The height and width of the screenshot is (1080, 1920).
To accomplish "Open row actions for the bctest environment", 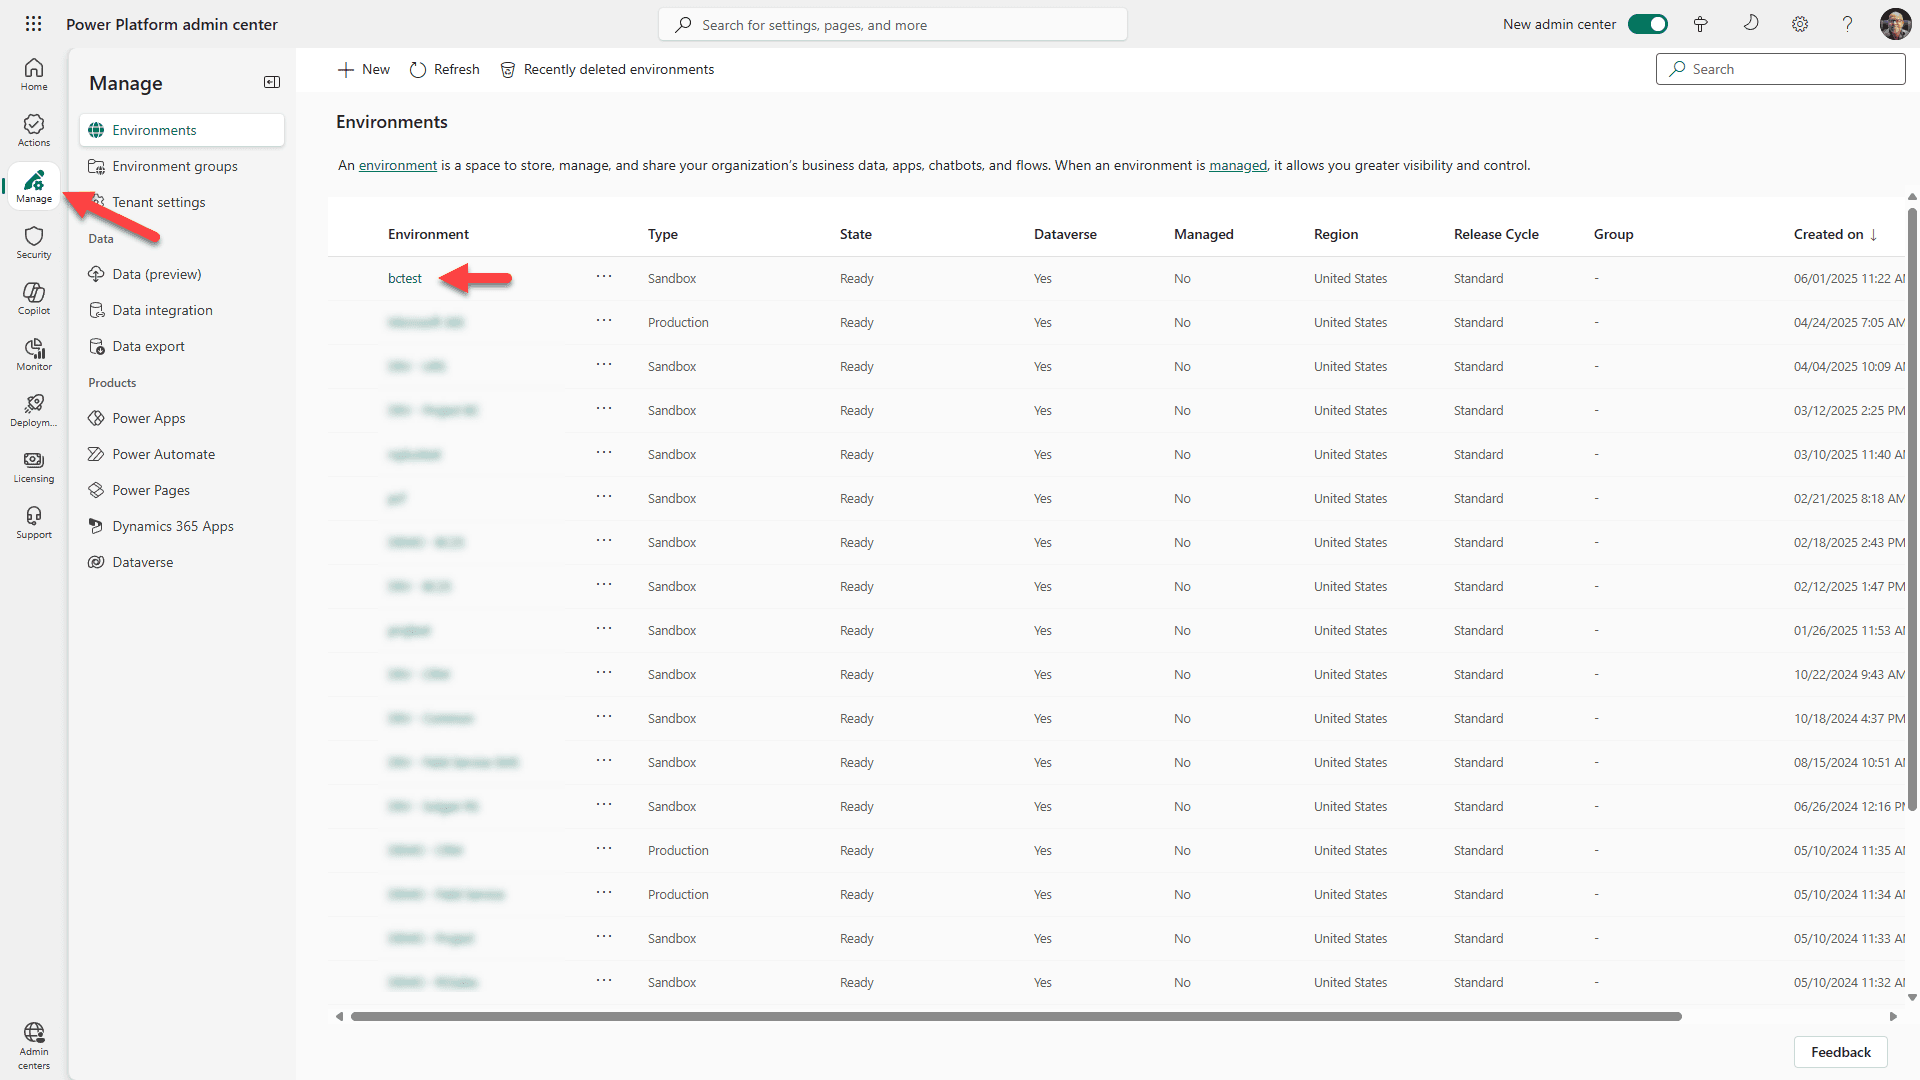I will click(604, 278).
